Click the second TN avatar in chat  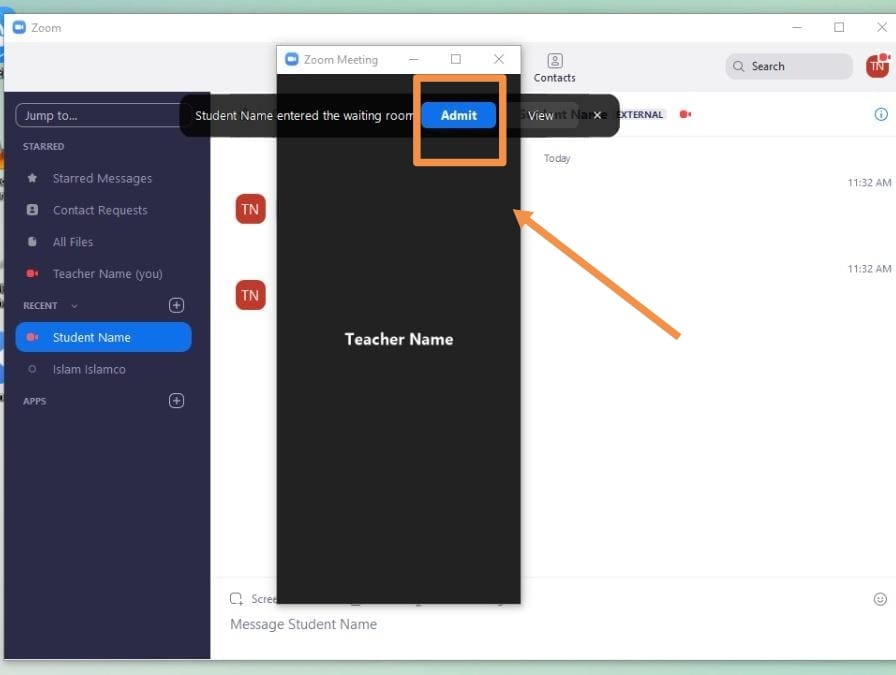250,295
